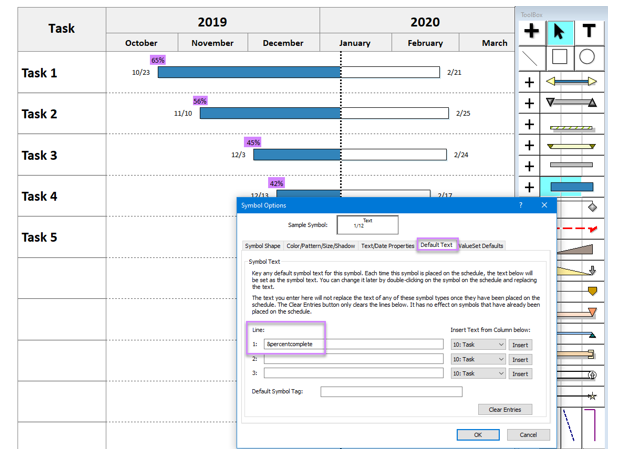Pick the rectangle shape tool
Viewport: 621px width, 459px height.
559,58
